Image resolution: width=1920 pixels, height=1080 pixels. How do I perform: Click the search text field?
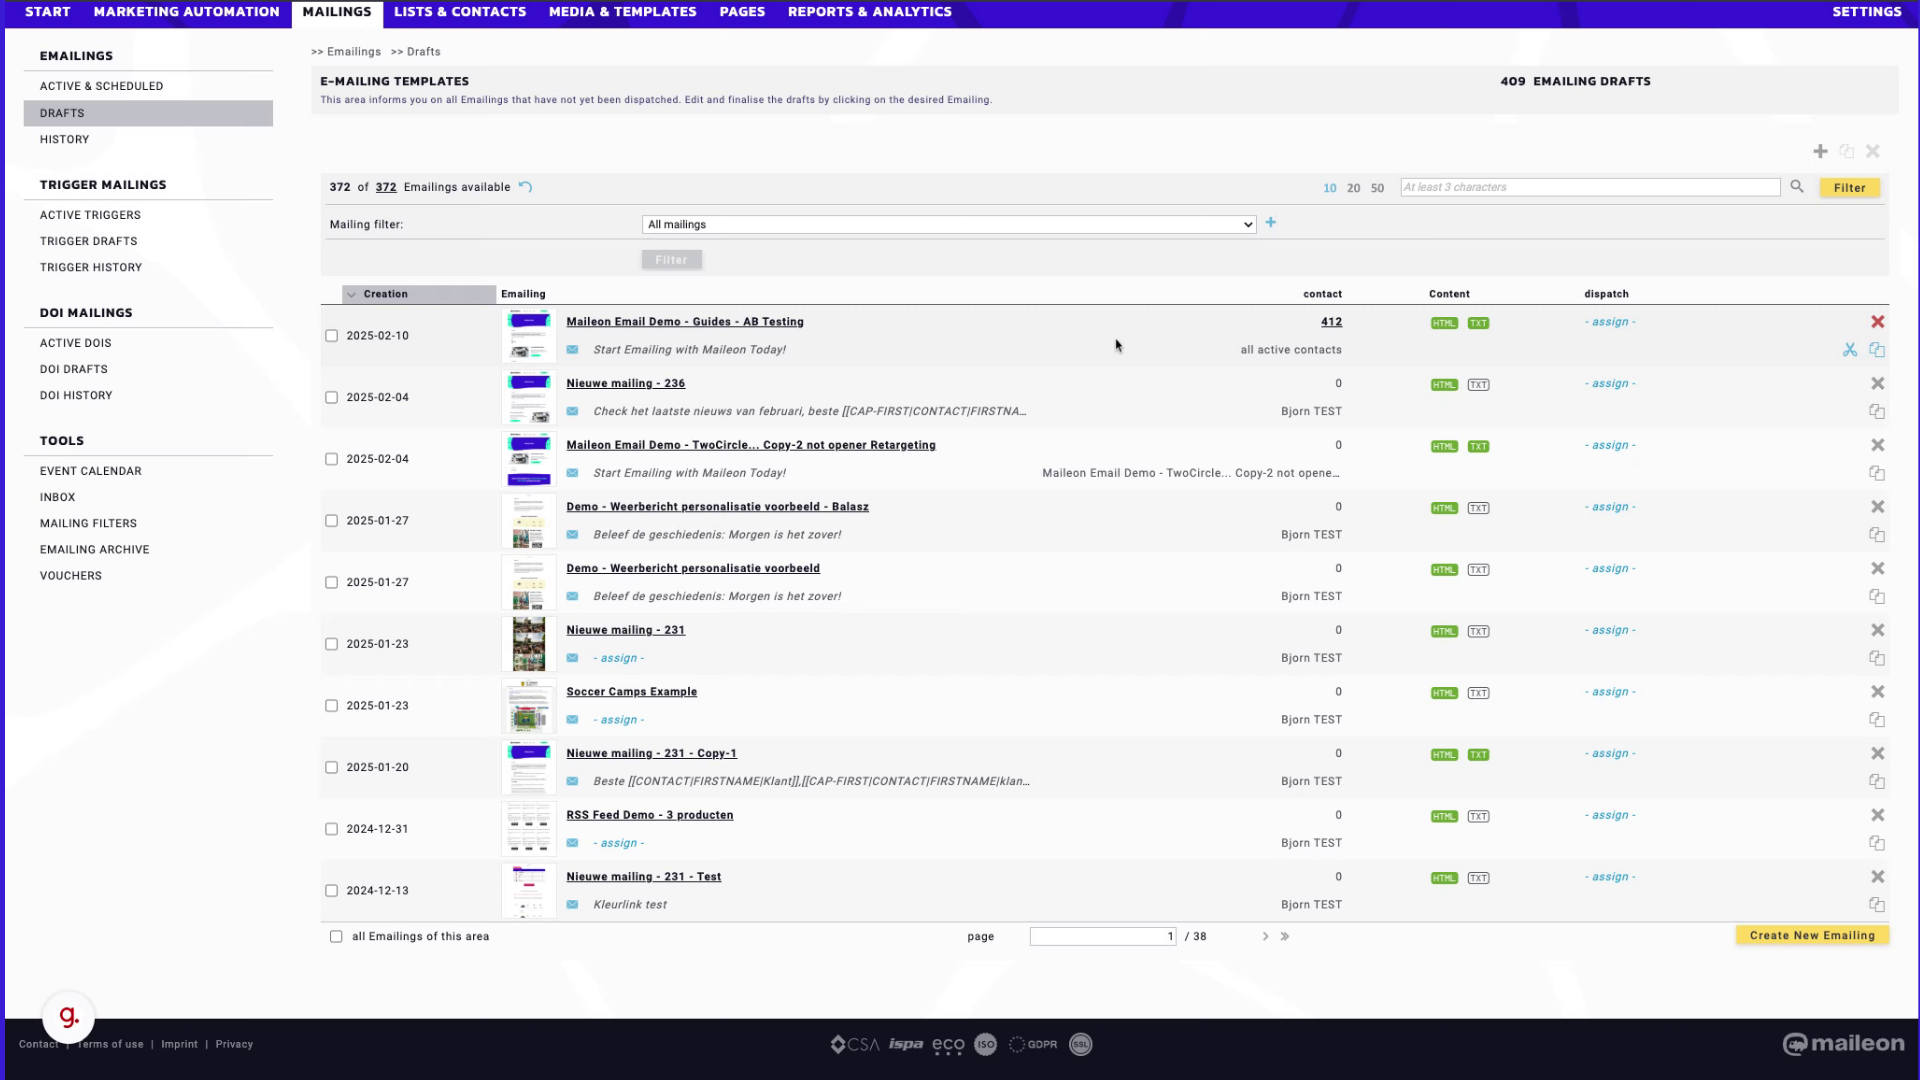tap(1590, 187)
